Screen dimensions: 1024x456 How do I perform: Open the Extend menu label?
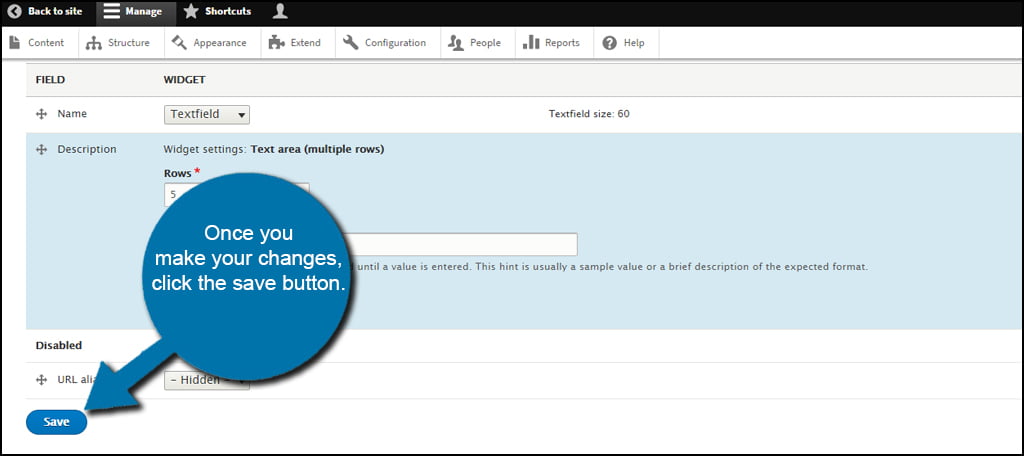pyautogui.click(x=306, y=42)
